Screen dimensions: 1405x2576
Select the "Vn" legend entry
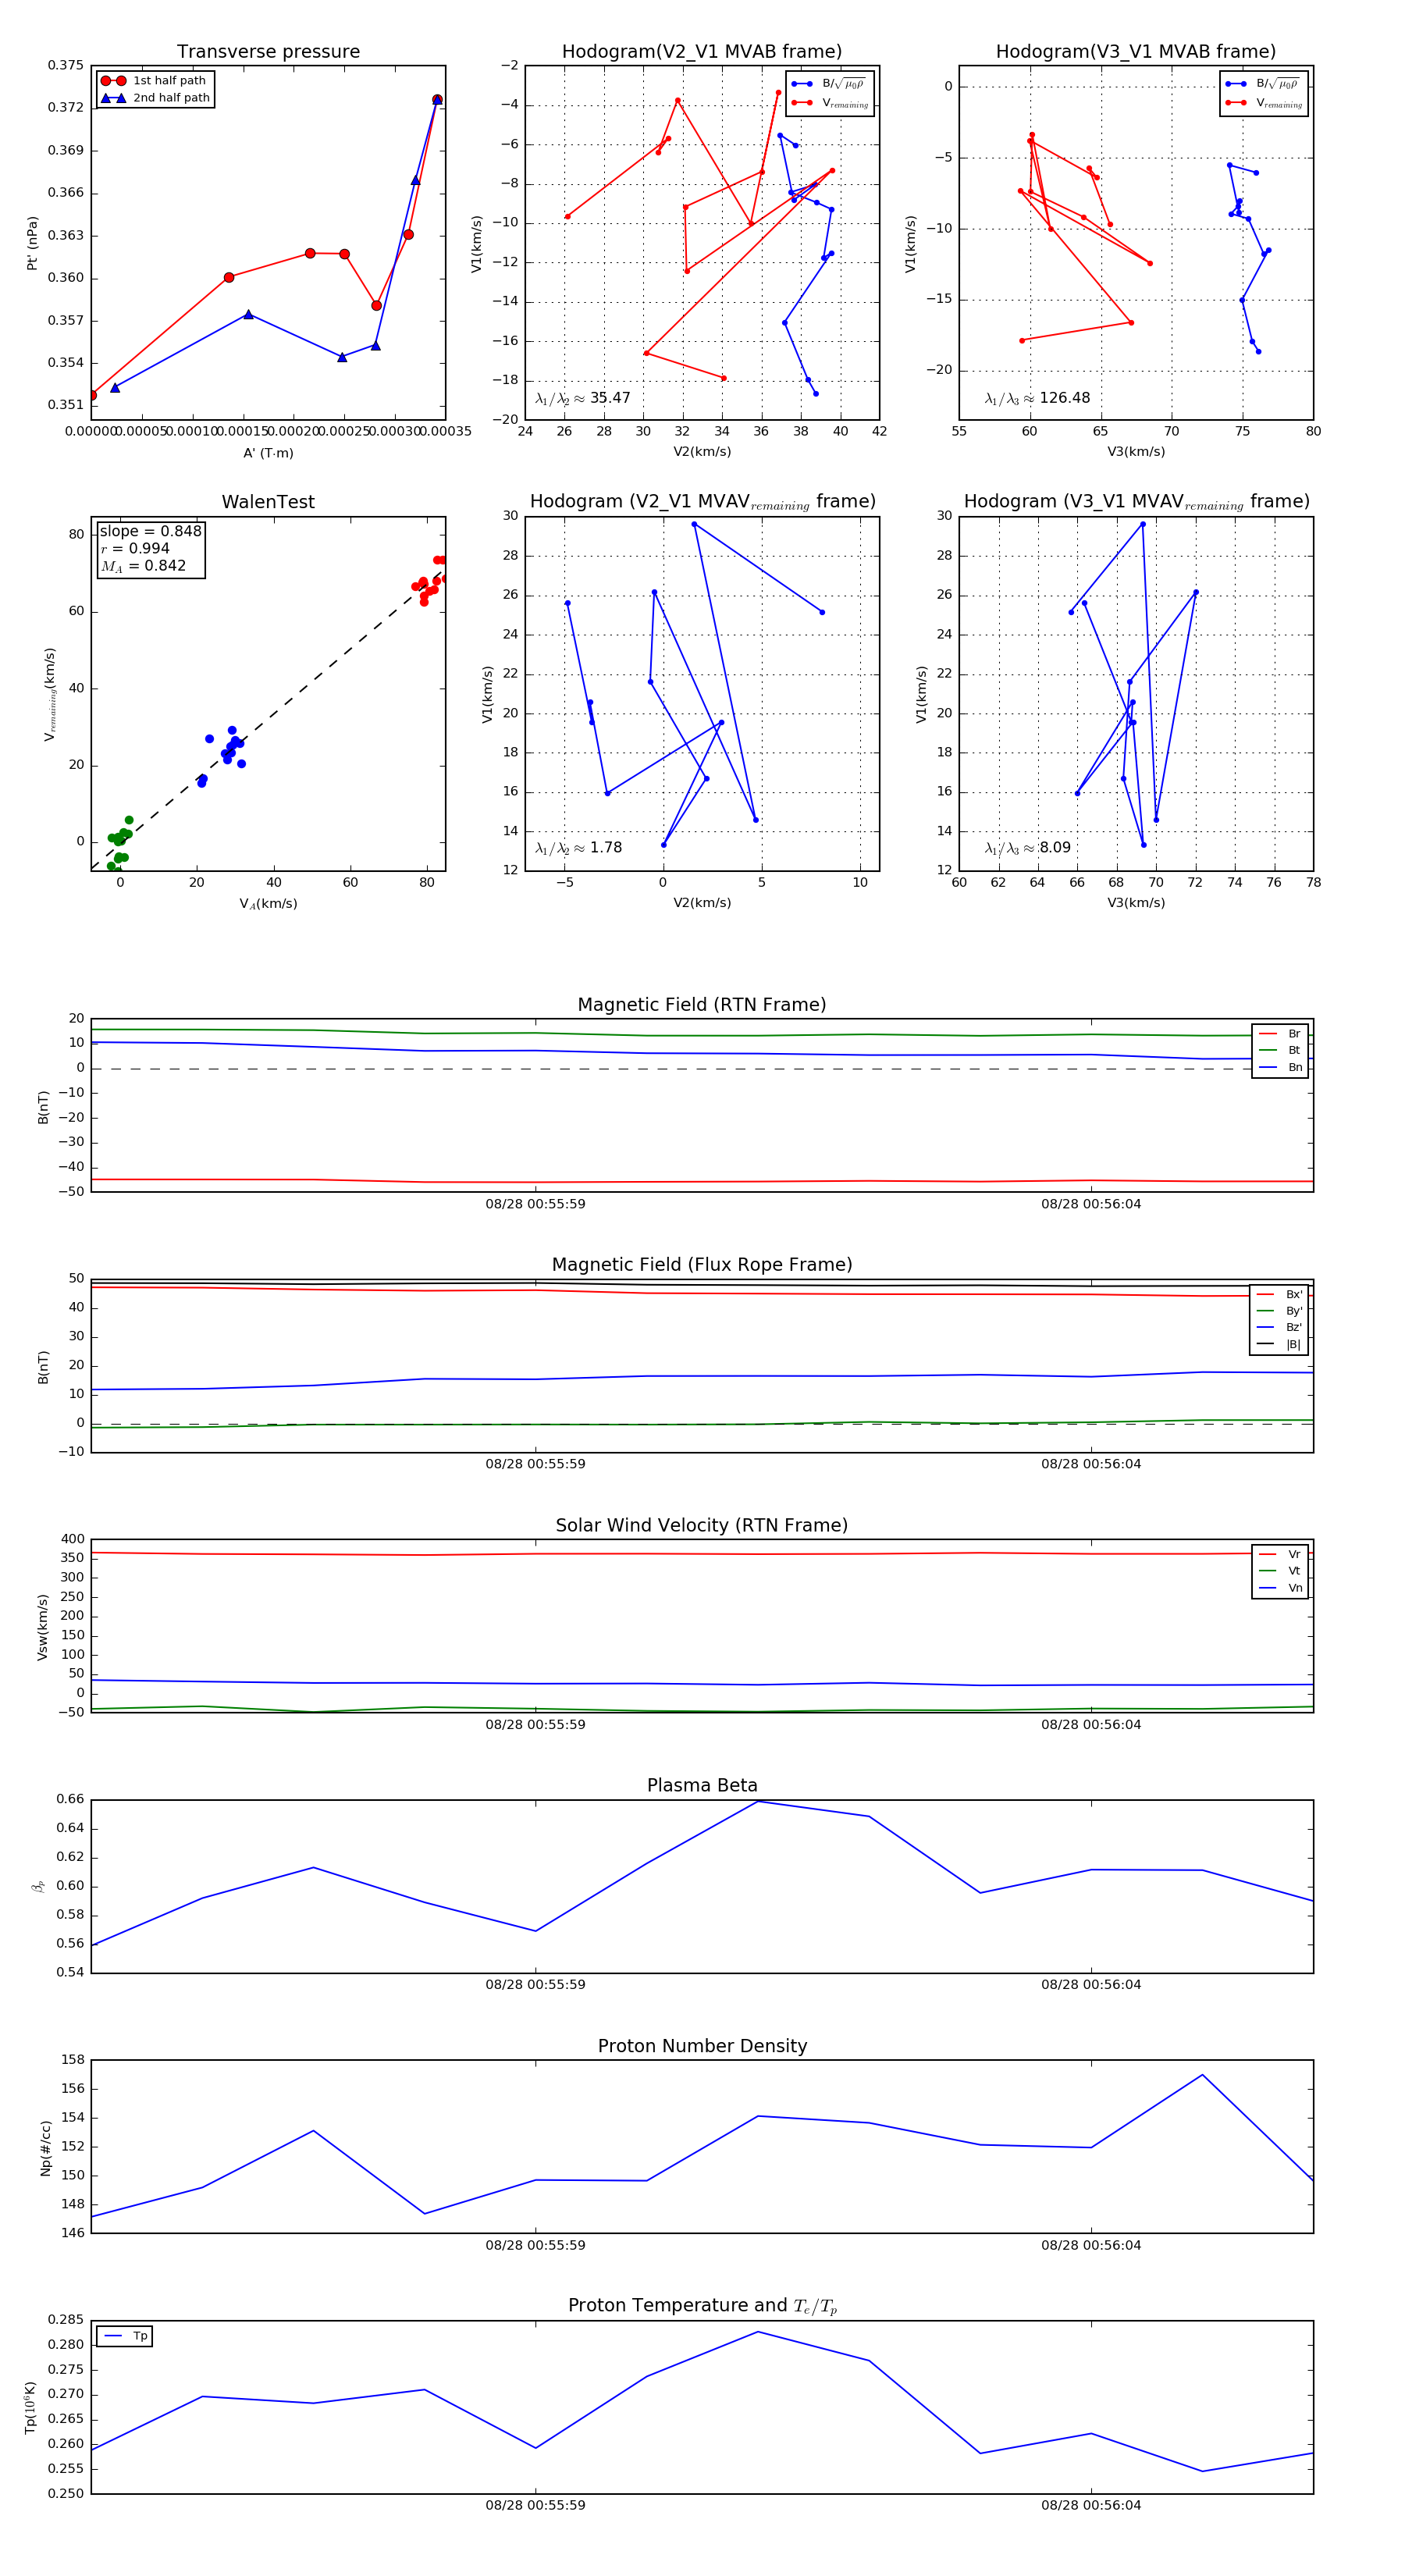1280,1588
